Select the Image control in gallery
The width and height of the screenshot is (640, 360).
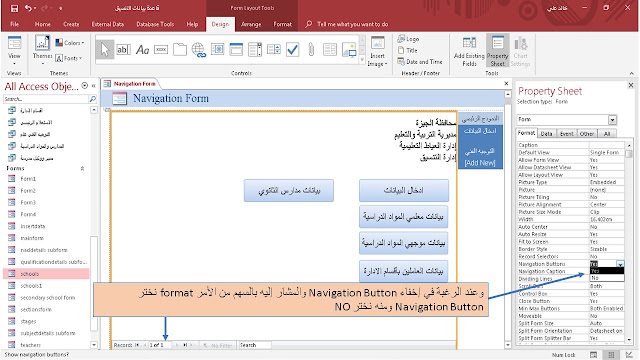[349, 50]
